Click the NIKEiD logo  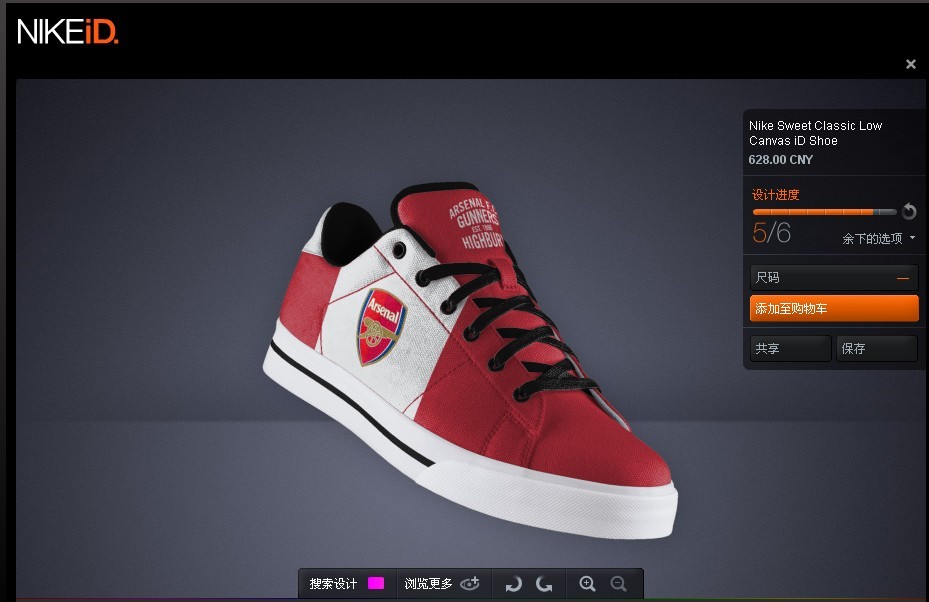68,31
